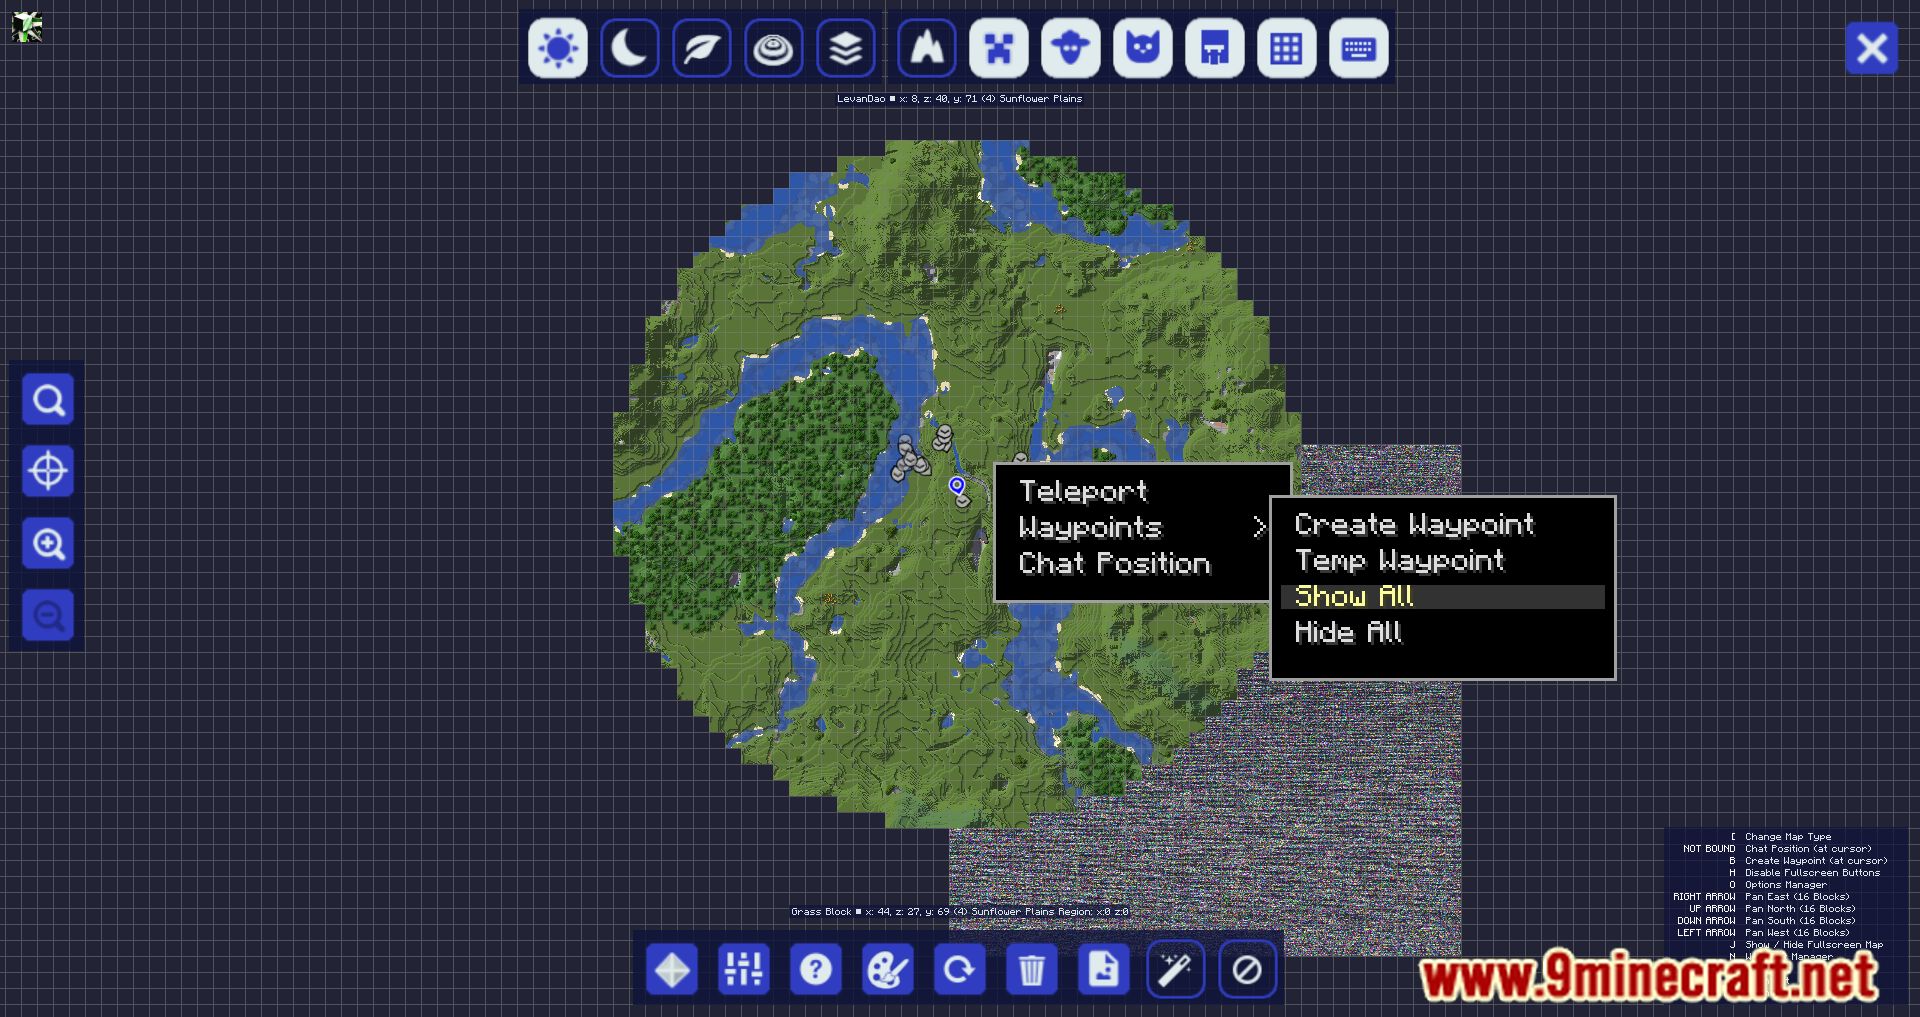
Task: Open the Waypoints submenu entry
Action: (1090, 527)
